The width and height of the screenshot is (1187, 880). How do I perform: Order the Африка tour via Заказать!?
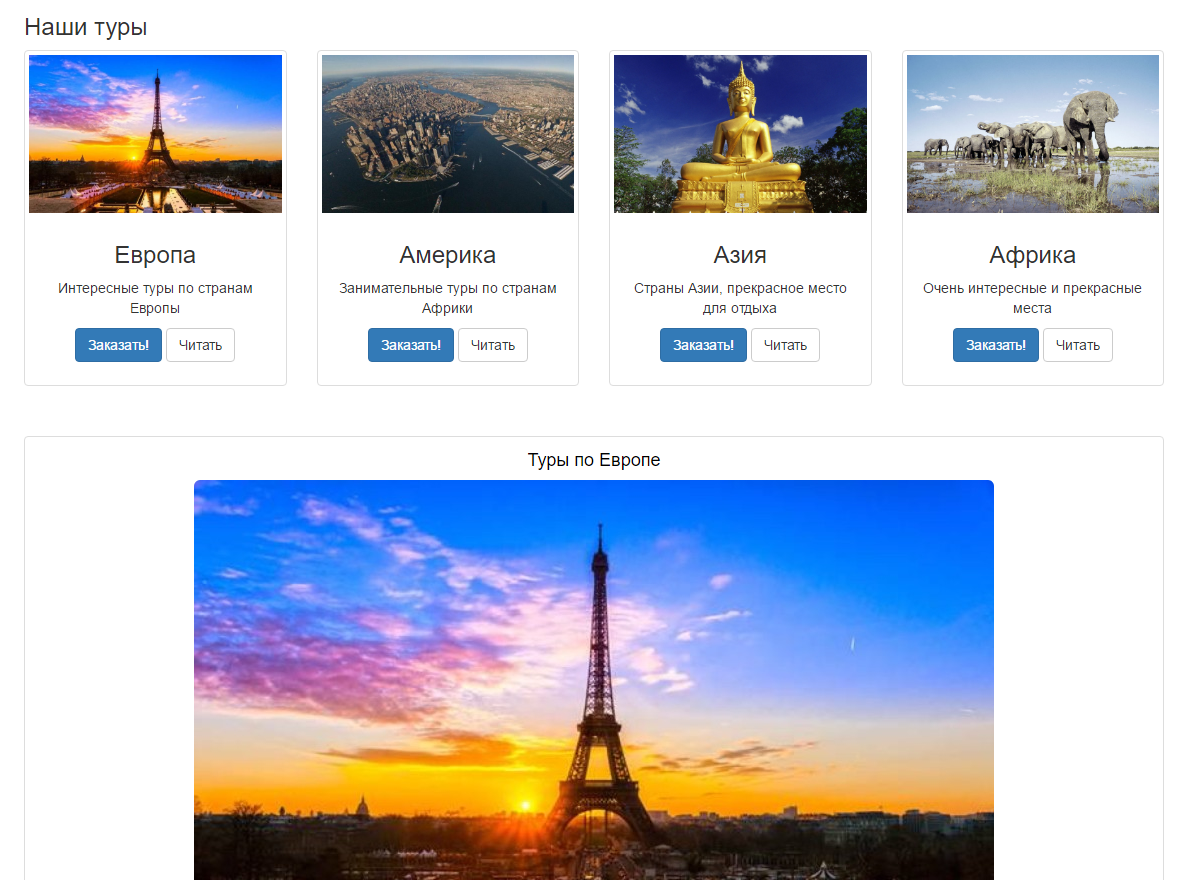pyautogui.click(x=995, y=345)
